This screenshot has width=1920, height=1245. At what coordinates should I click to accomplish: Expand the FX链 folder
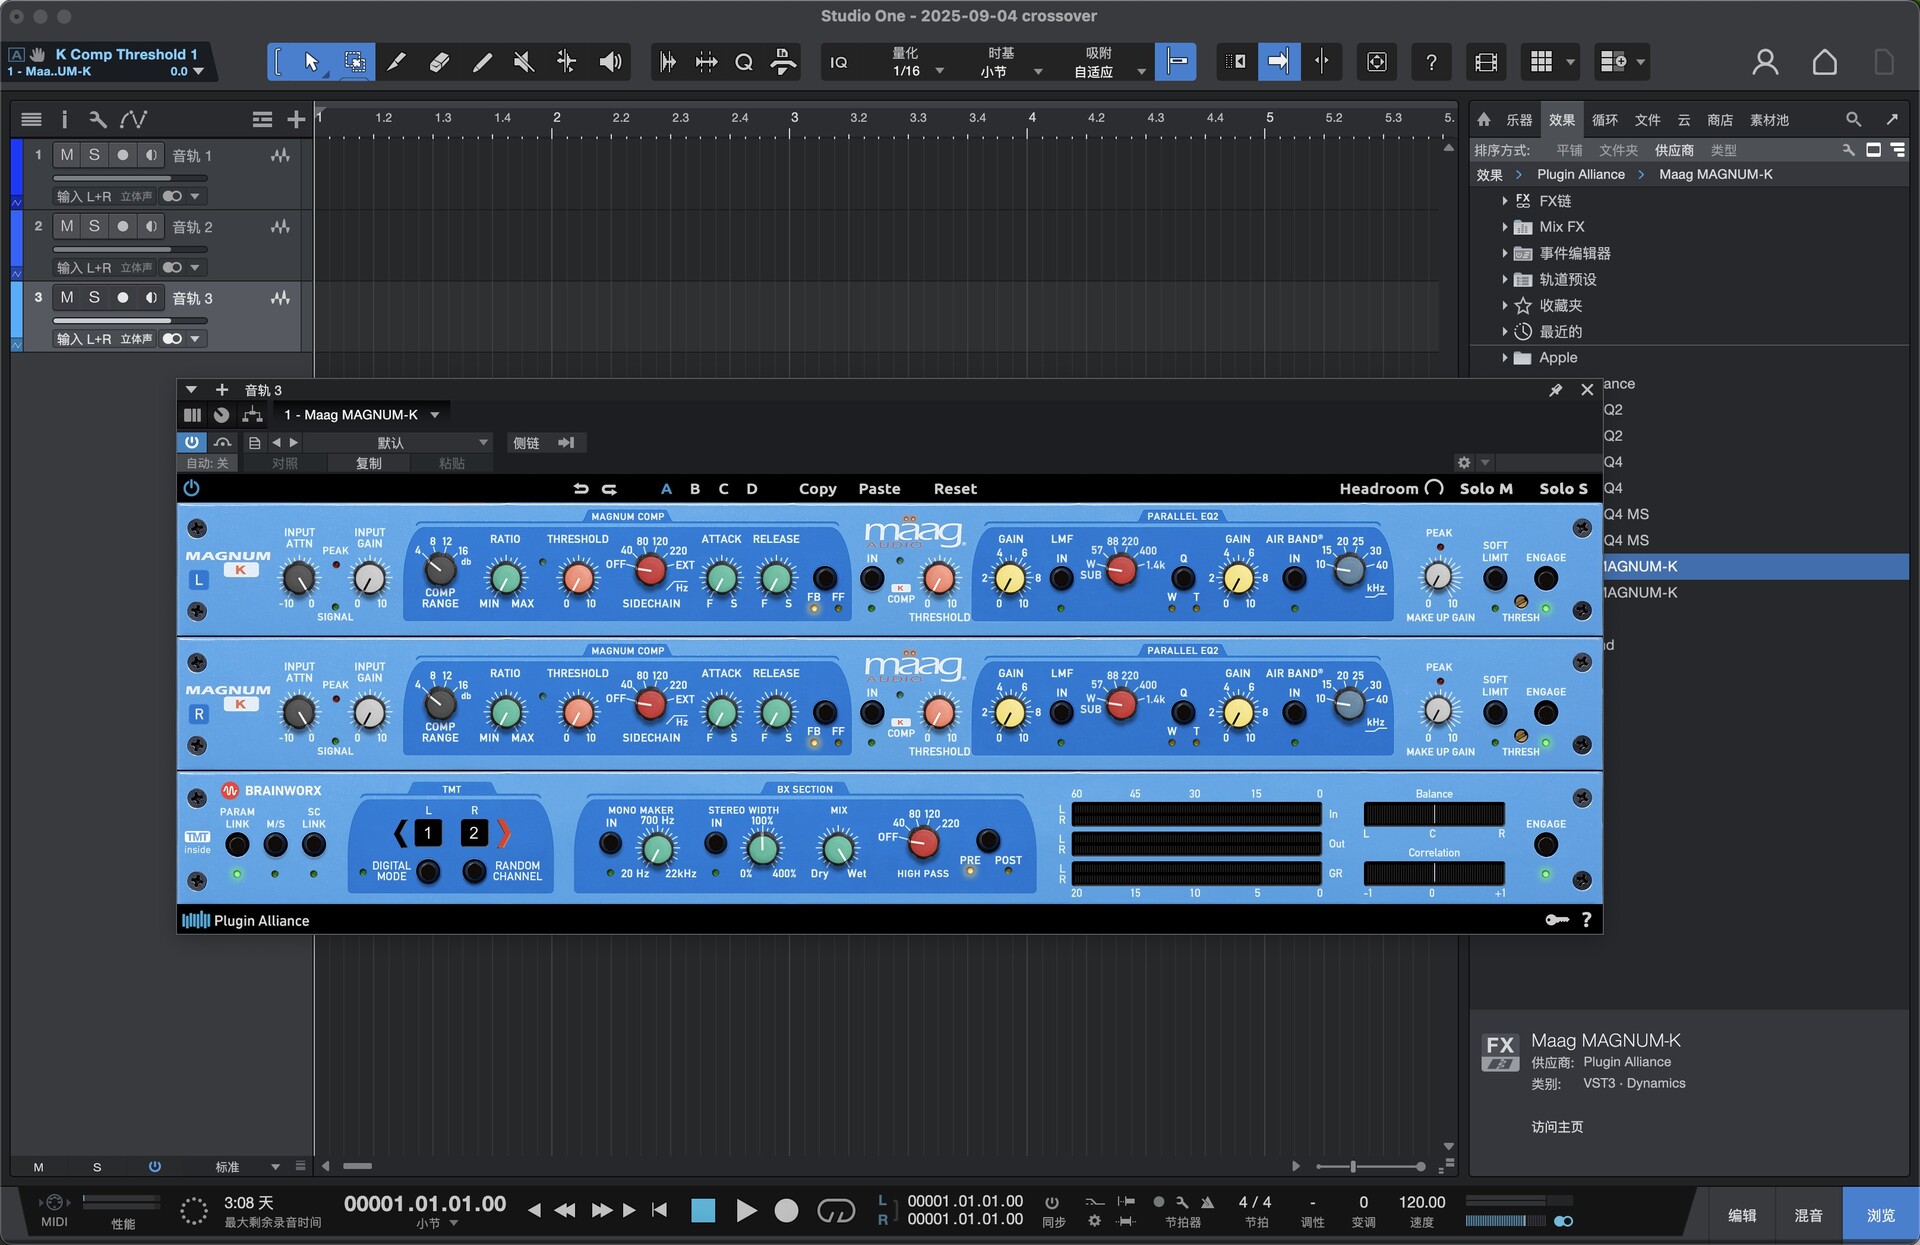point(1504,201)
